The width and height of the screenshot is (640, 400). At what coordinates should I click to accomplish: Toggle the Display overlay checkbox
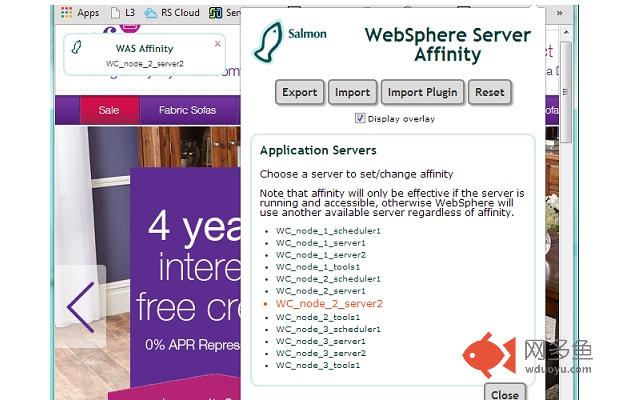(x=360, y=118)
